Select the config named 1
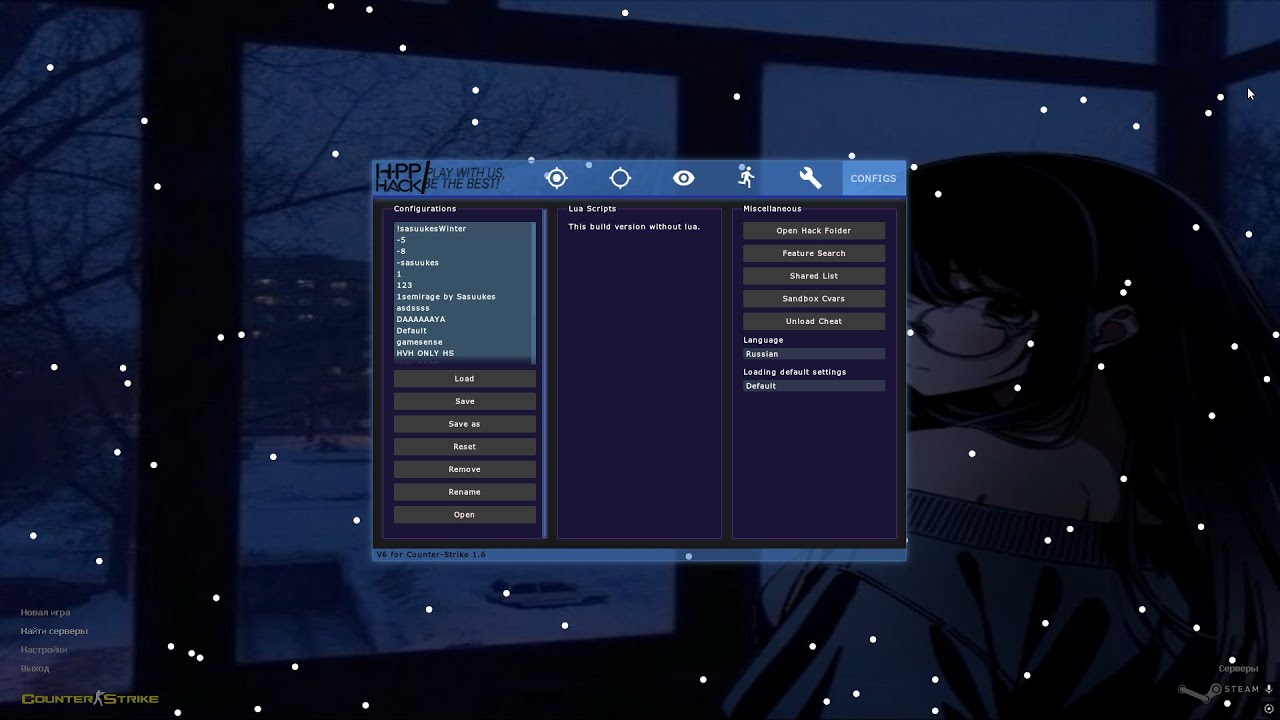1280x720 pixels. click(x=463, y=274)
